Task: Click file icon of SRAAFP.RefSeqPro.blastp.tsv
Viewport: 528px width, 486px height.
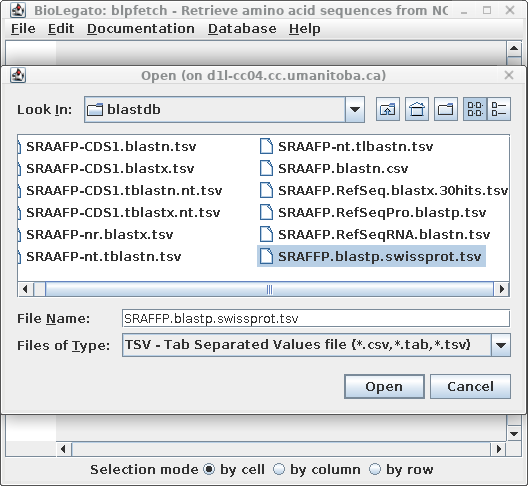Action: tap(266, 212)
